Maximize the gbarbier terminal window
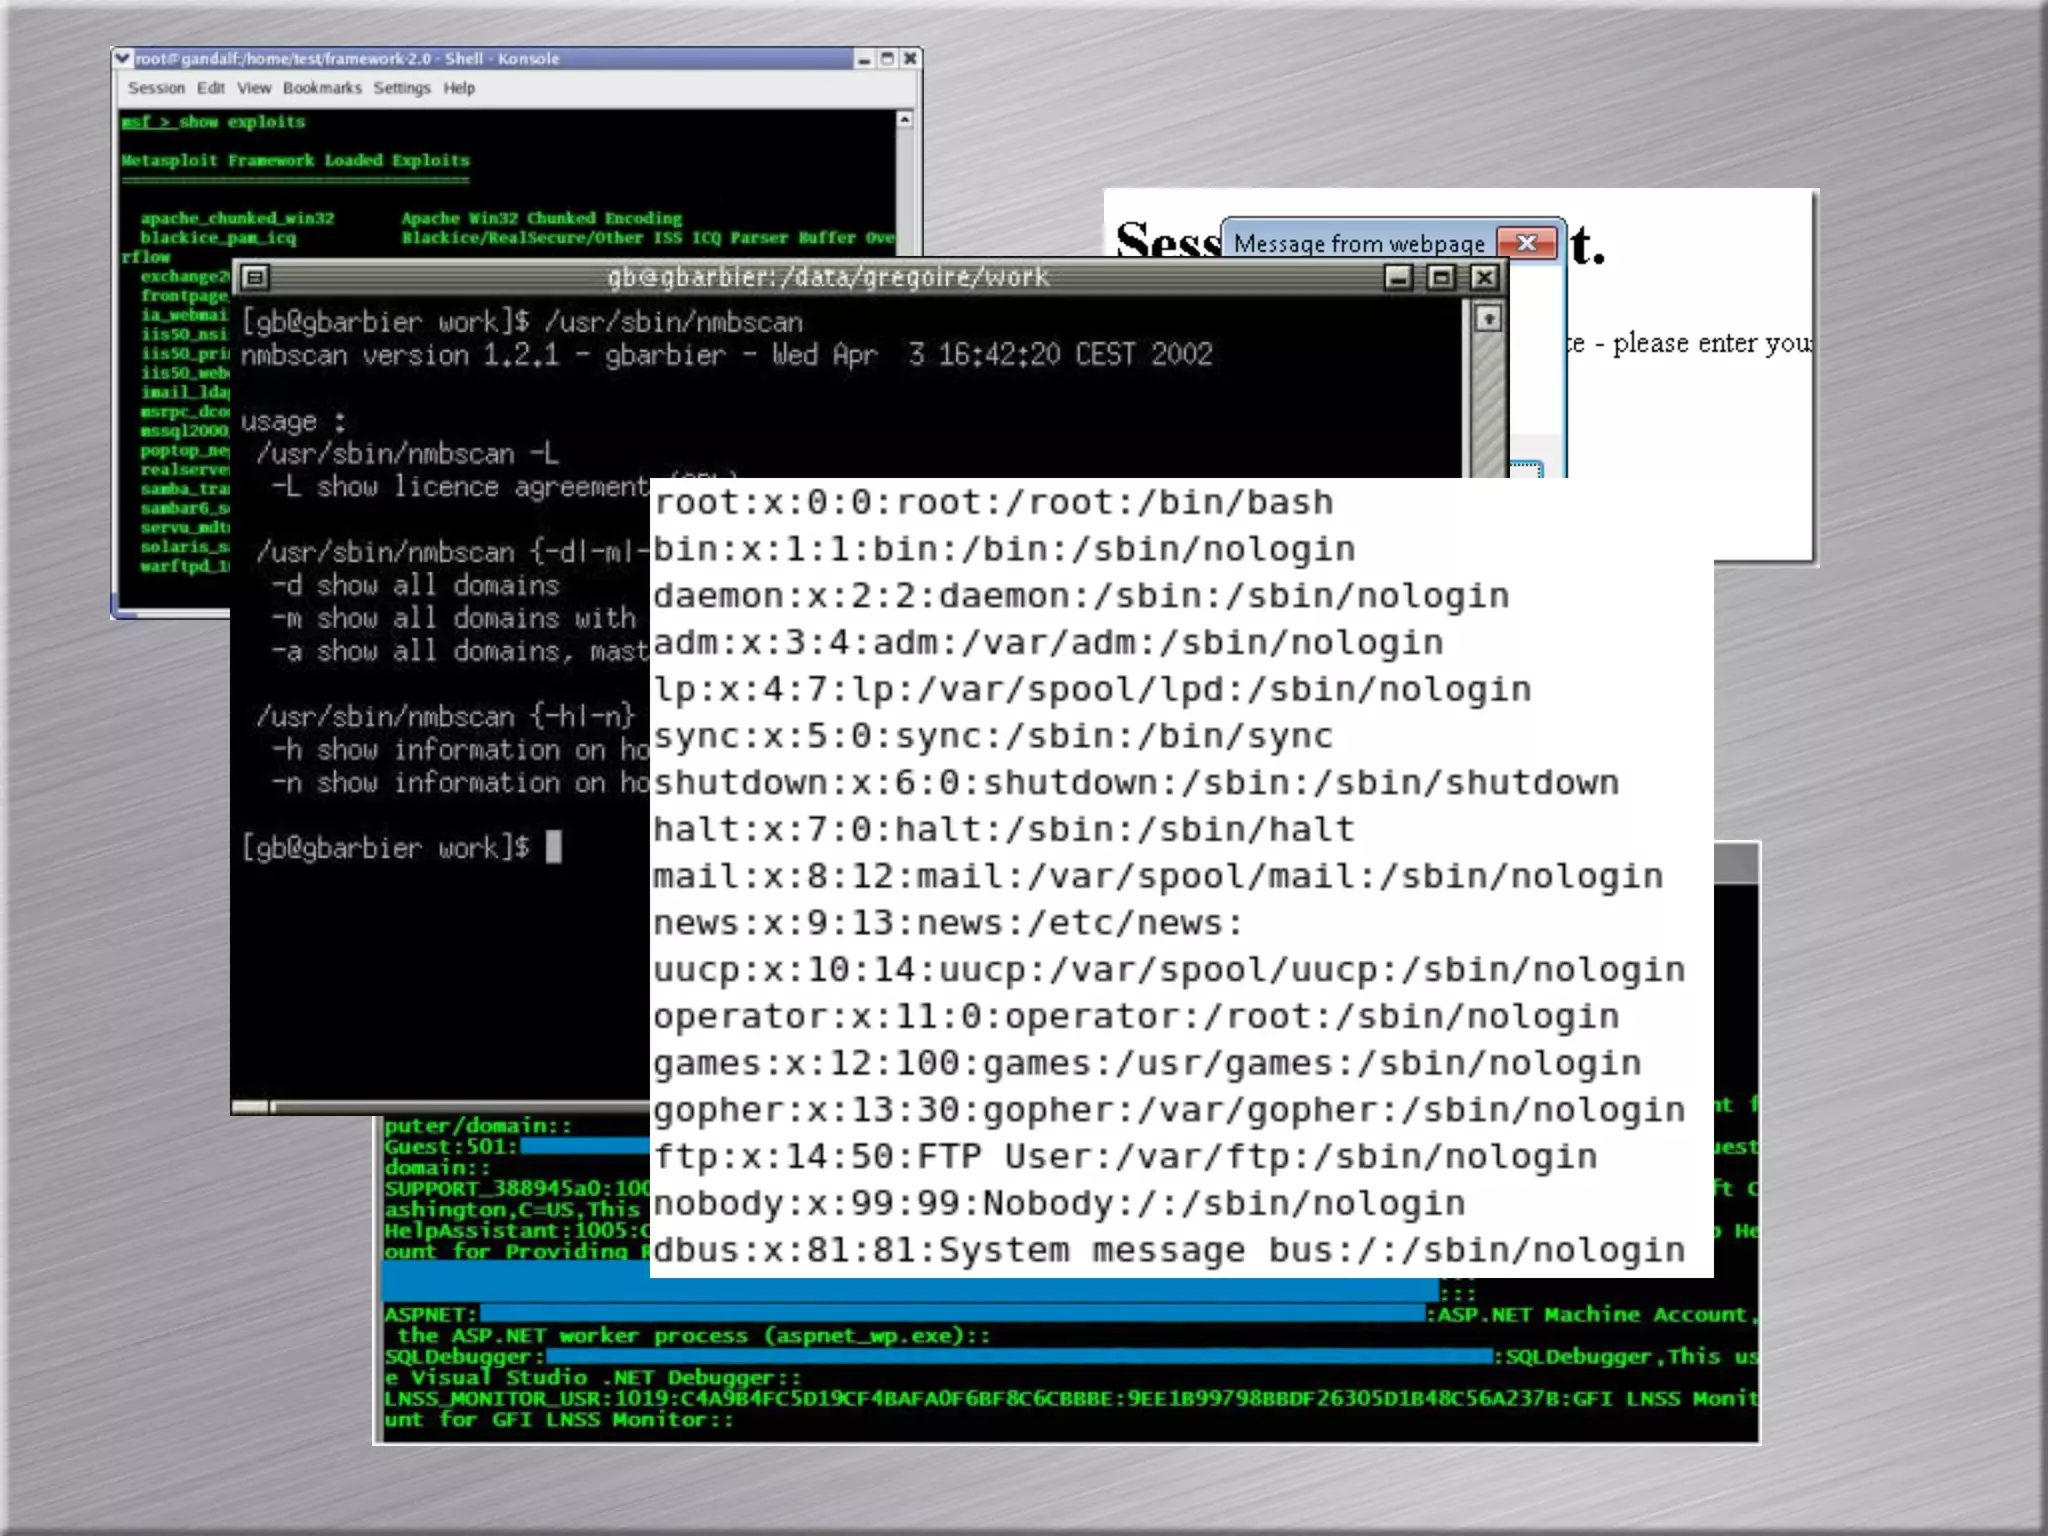The image size is (2048, 1536). click(1442, 277)
